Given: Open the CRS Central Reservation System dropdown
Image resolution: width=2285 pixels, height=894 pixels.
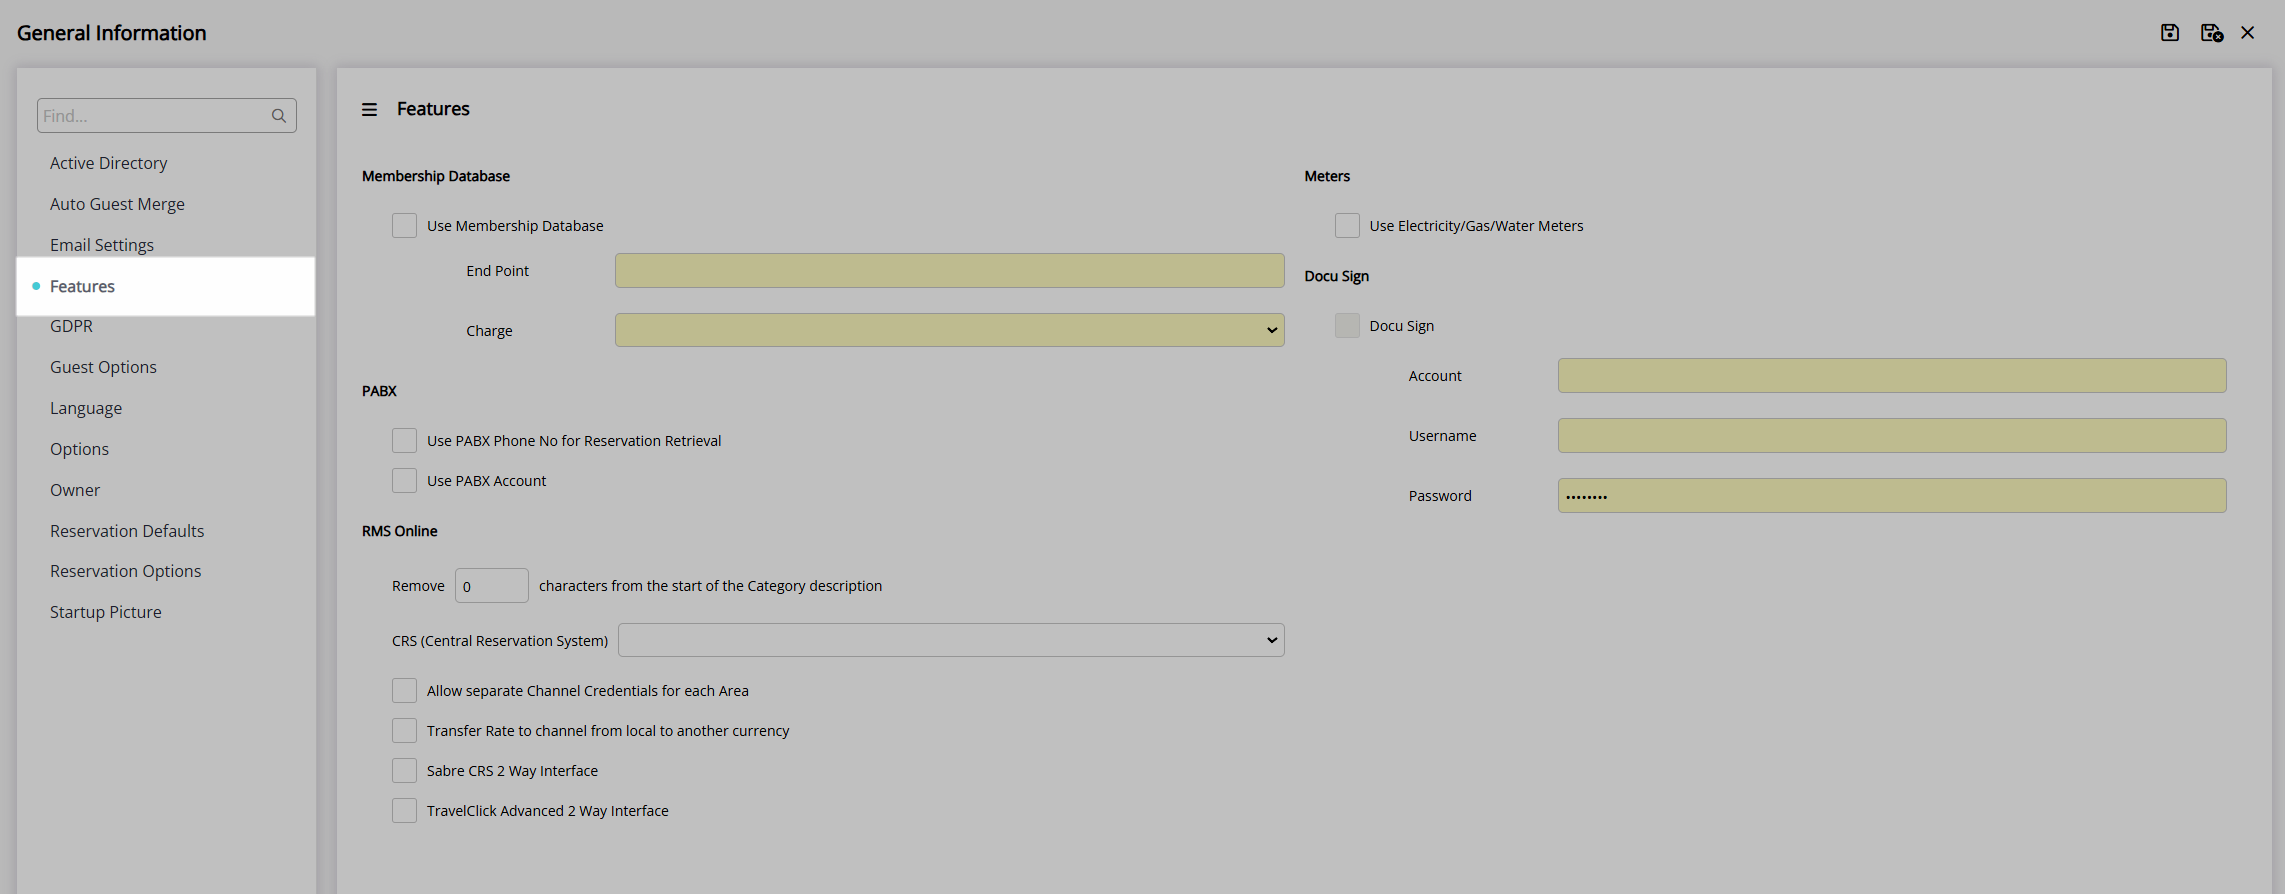Looking at the screenshot, I should click(951, 640).
